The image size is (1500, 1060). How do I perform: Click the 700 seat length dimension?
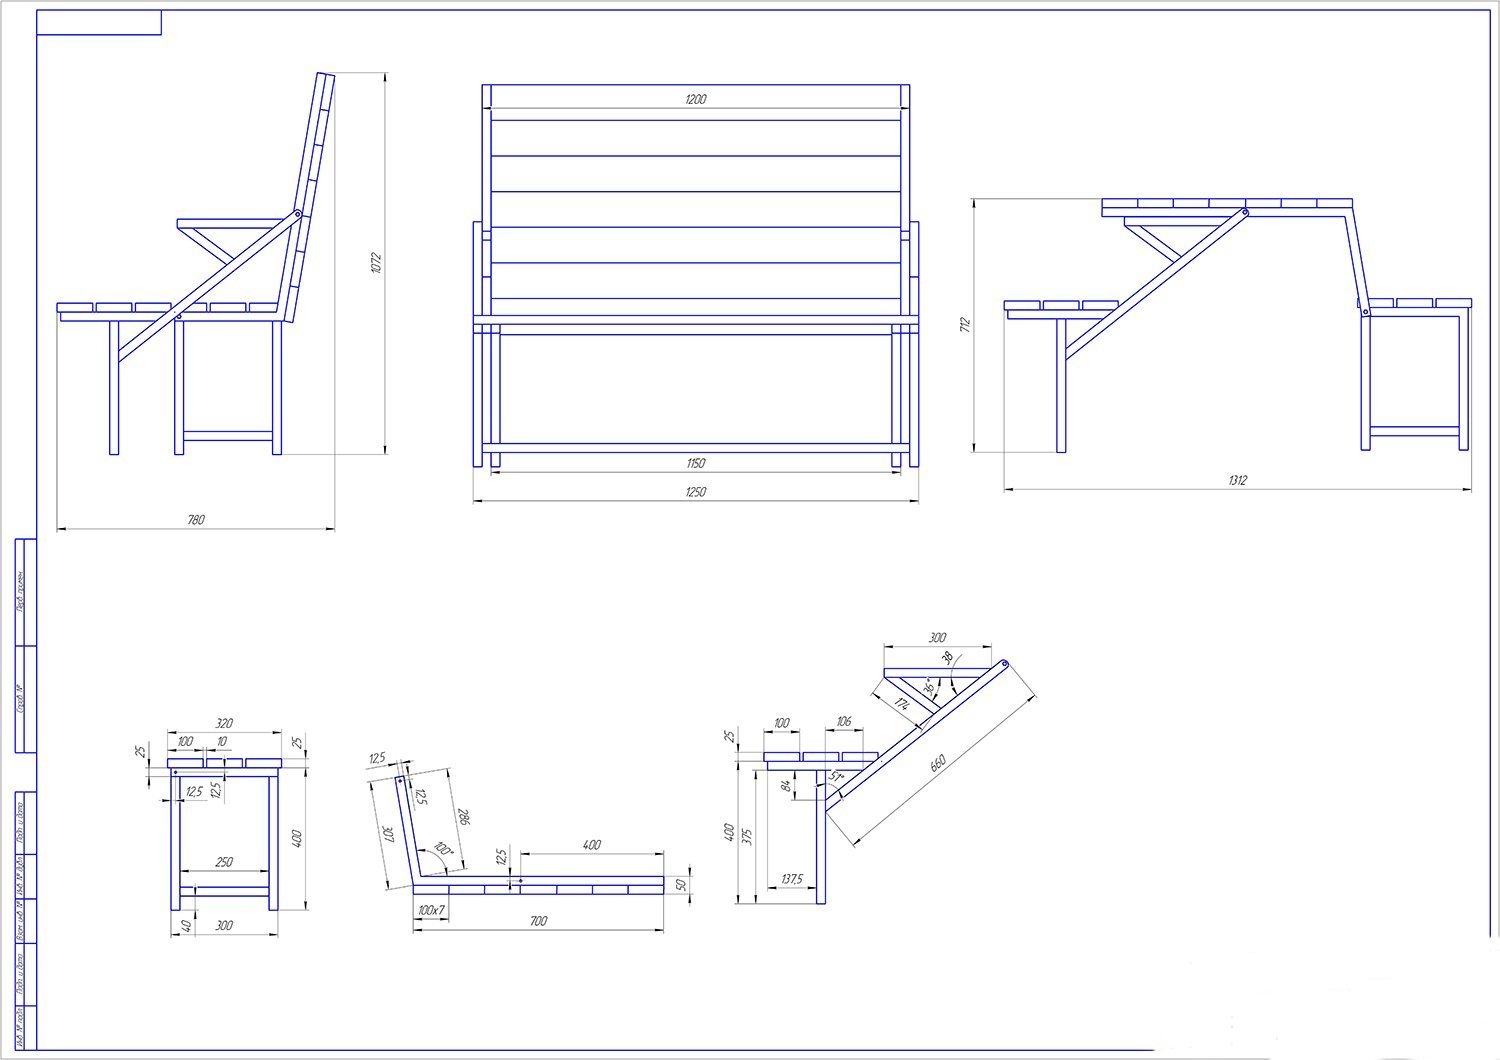(x=538, y=921)
